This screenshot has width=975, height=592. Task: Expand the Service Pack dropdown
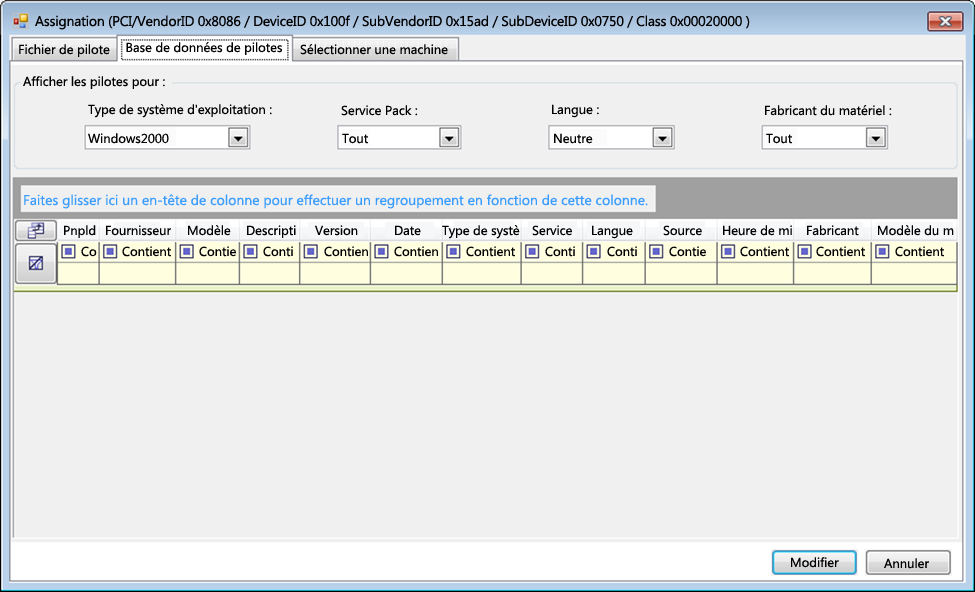point(449,139)
